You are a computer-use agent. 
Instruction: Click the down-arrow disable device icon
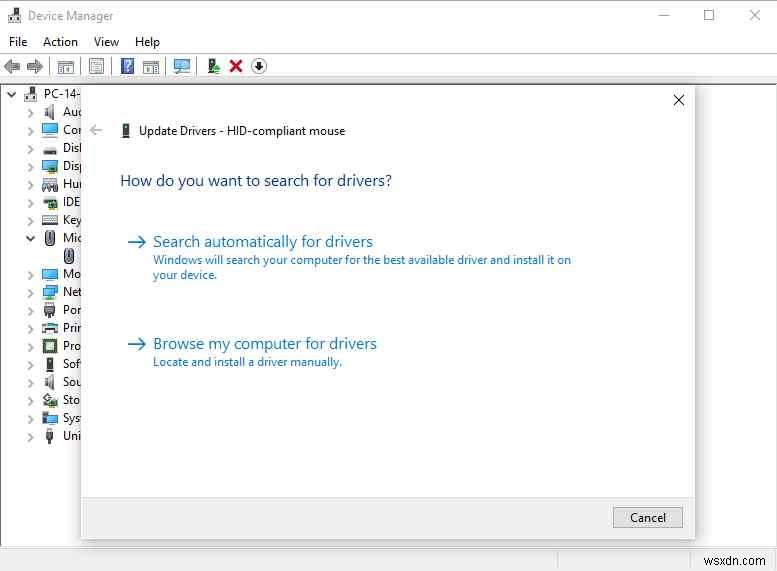click(x=259, y=66)
